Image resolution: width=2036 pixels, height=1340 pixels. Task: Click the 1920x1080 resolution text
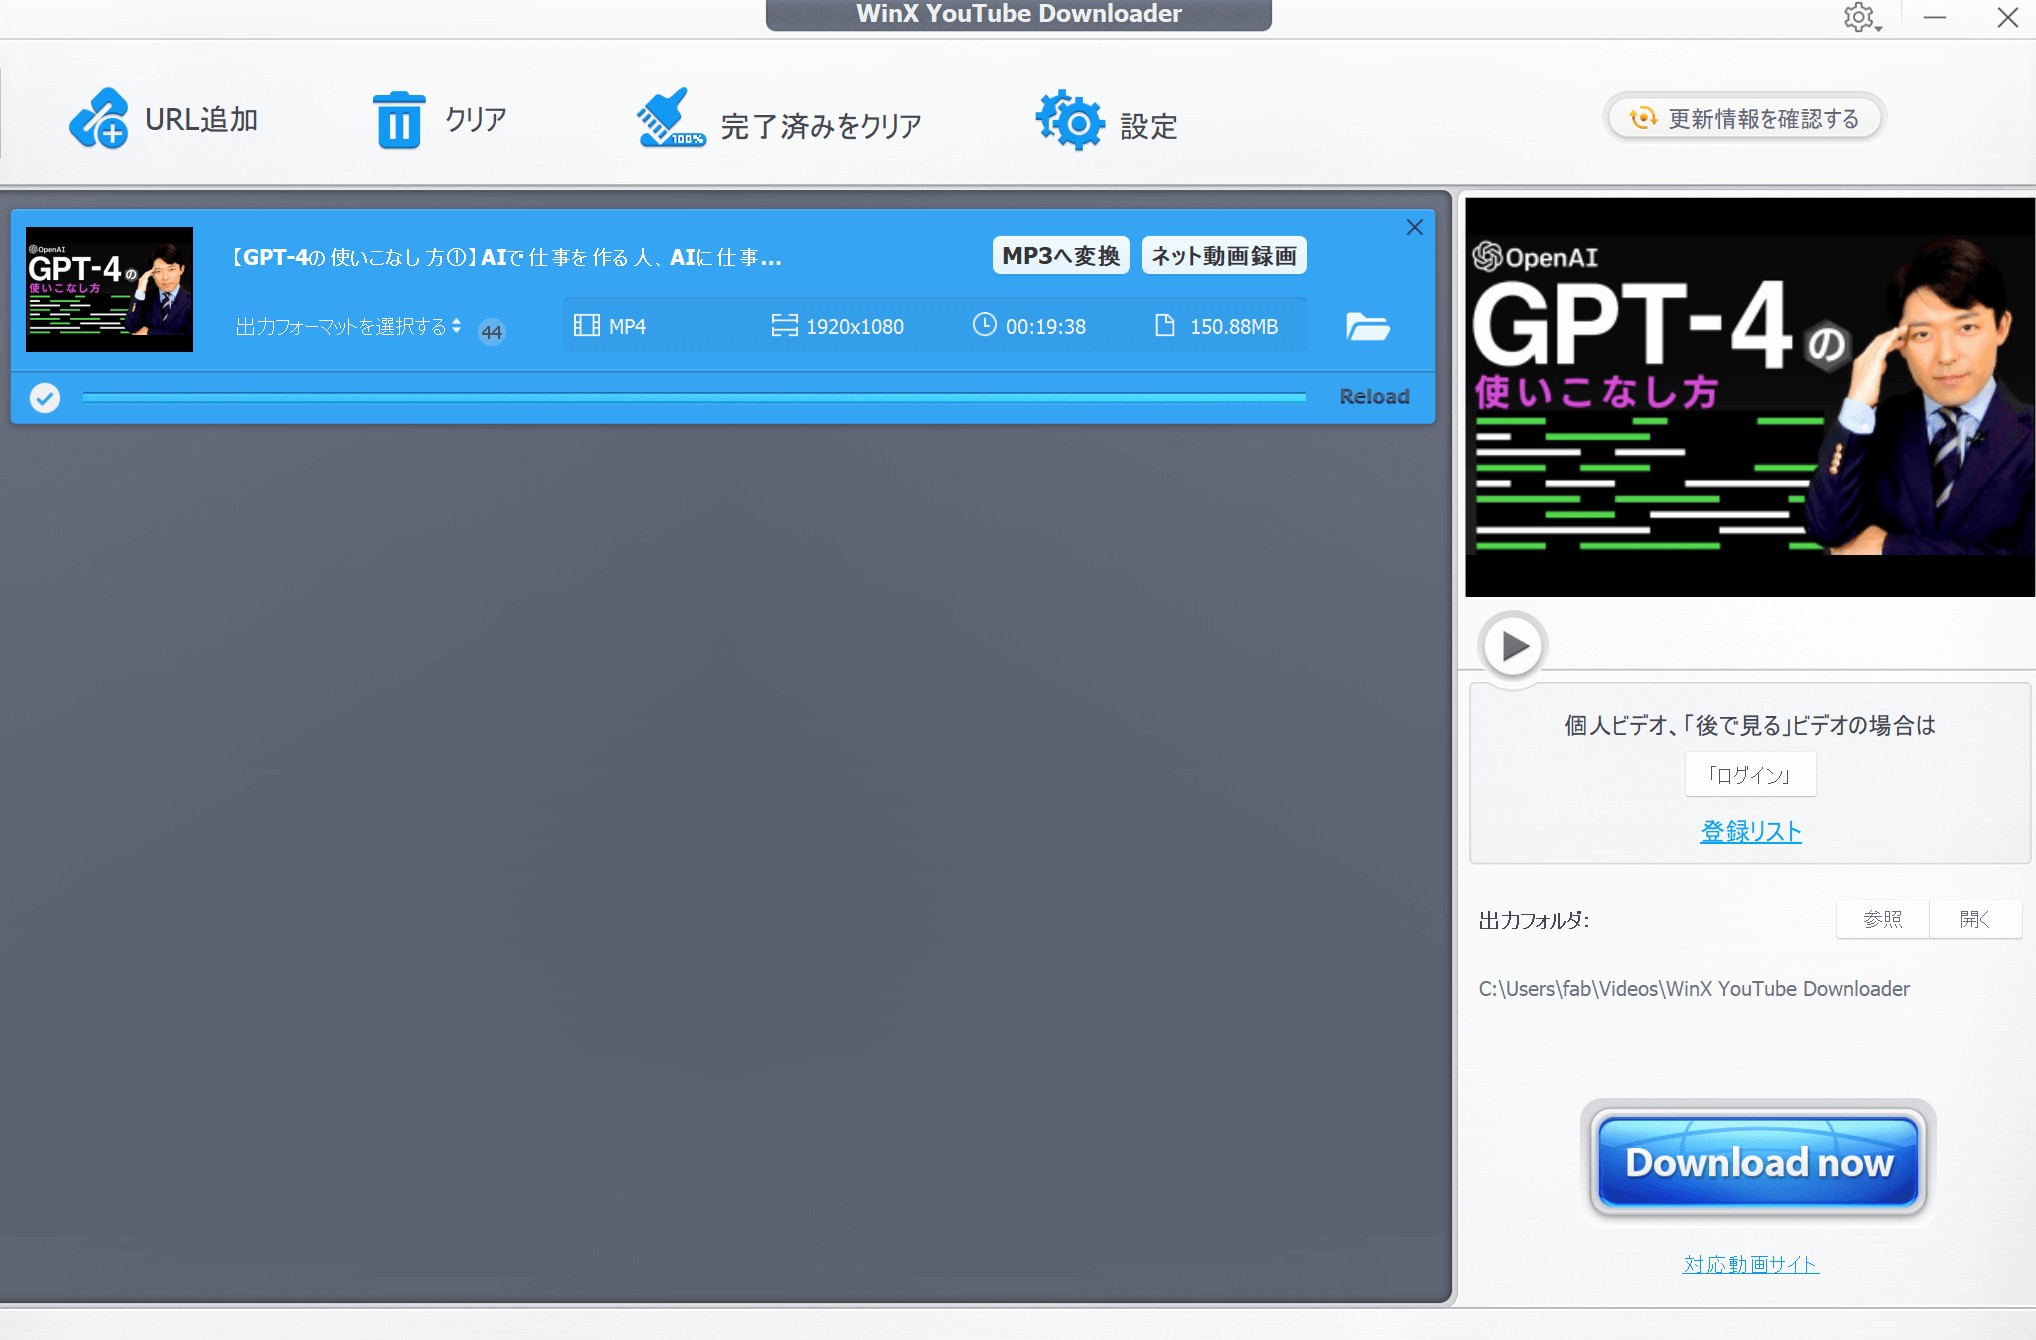tap(855, 327)
